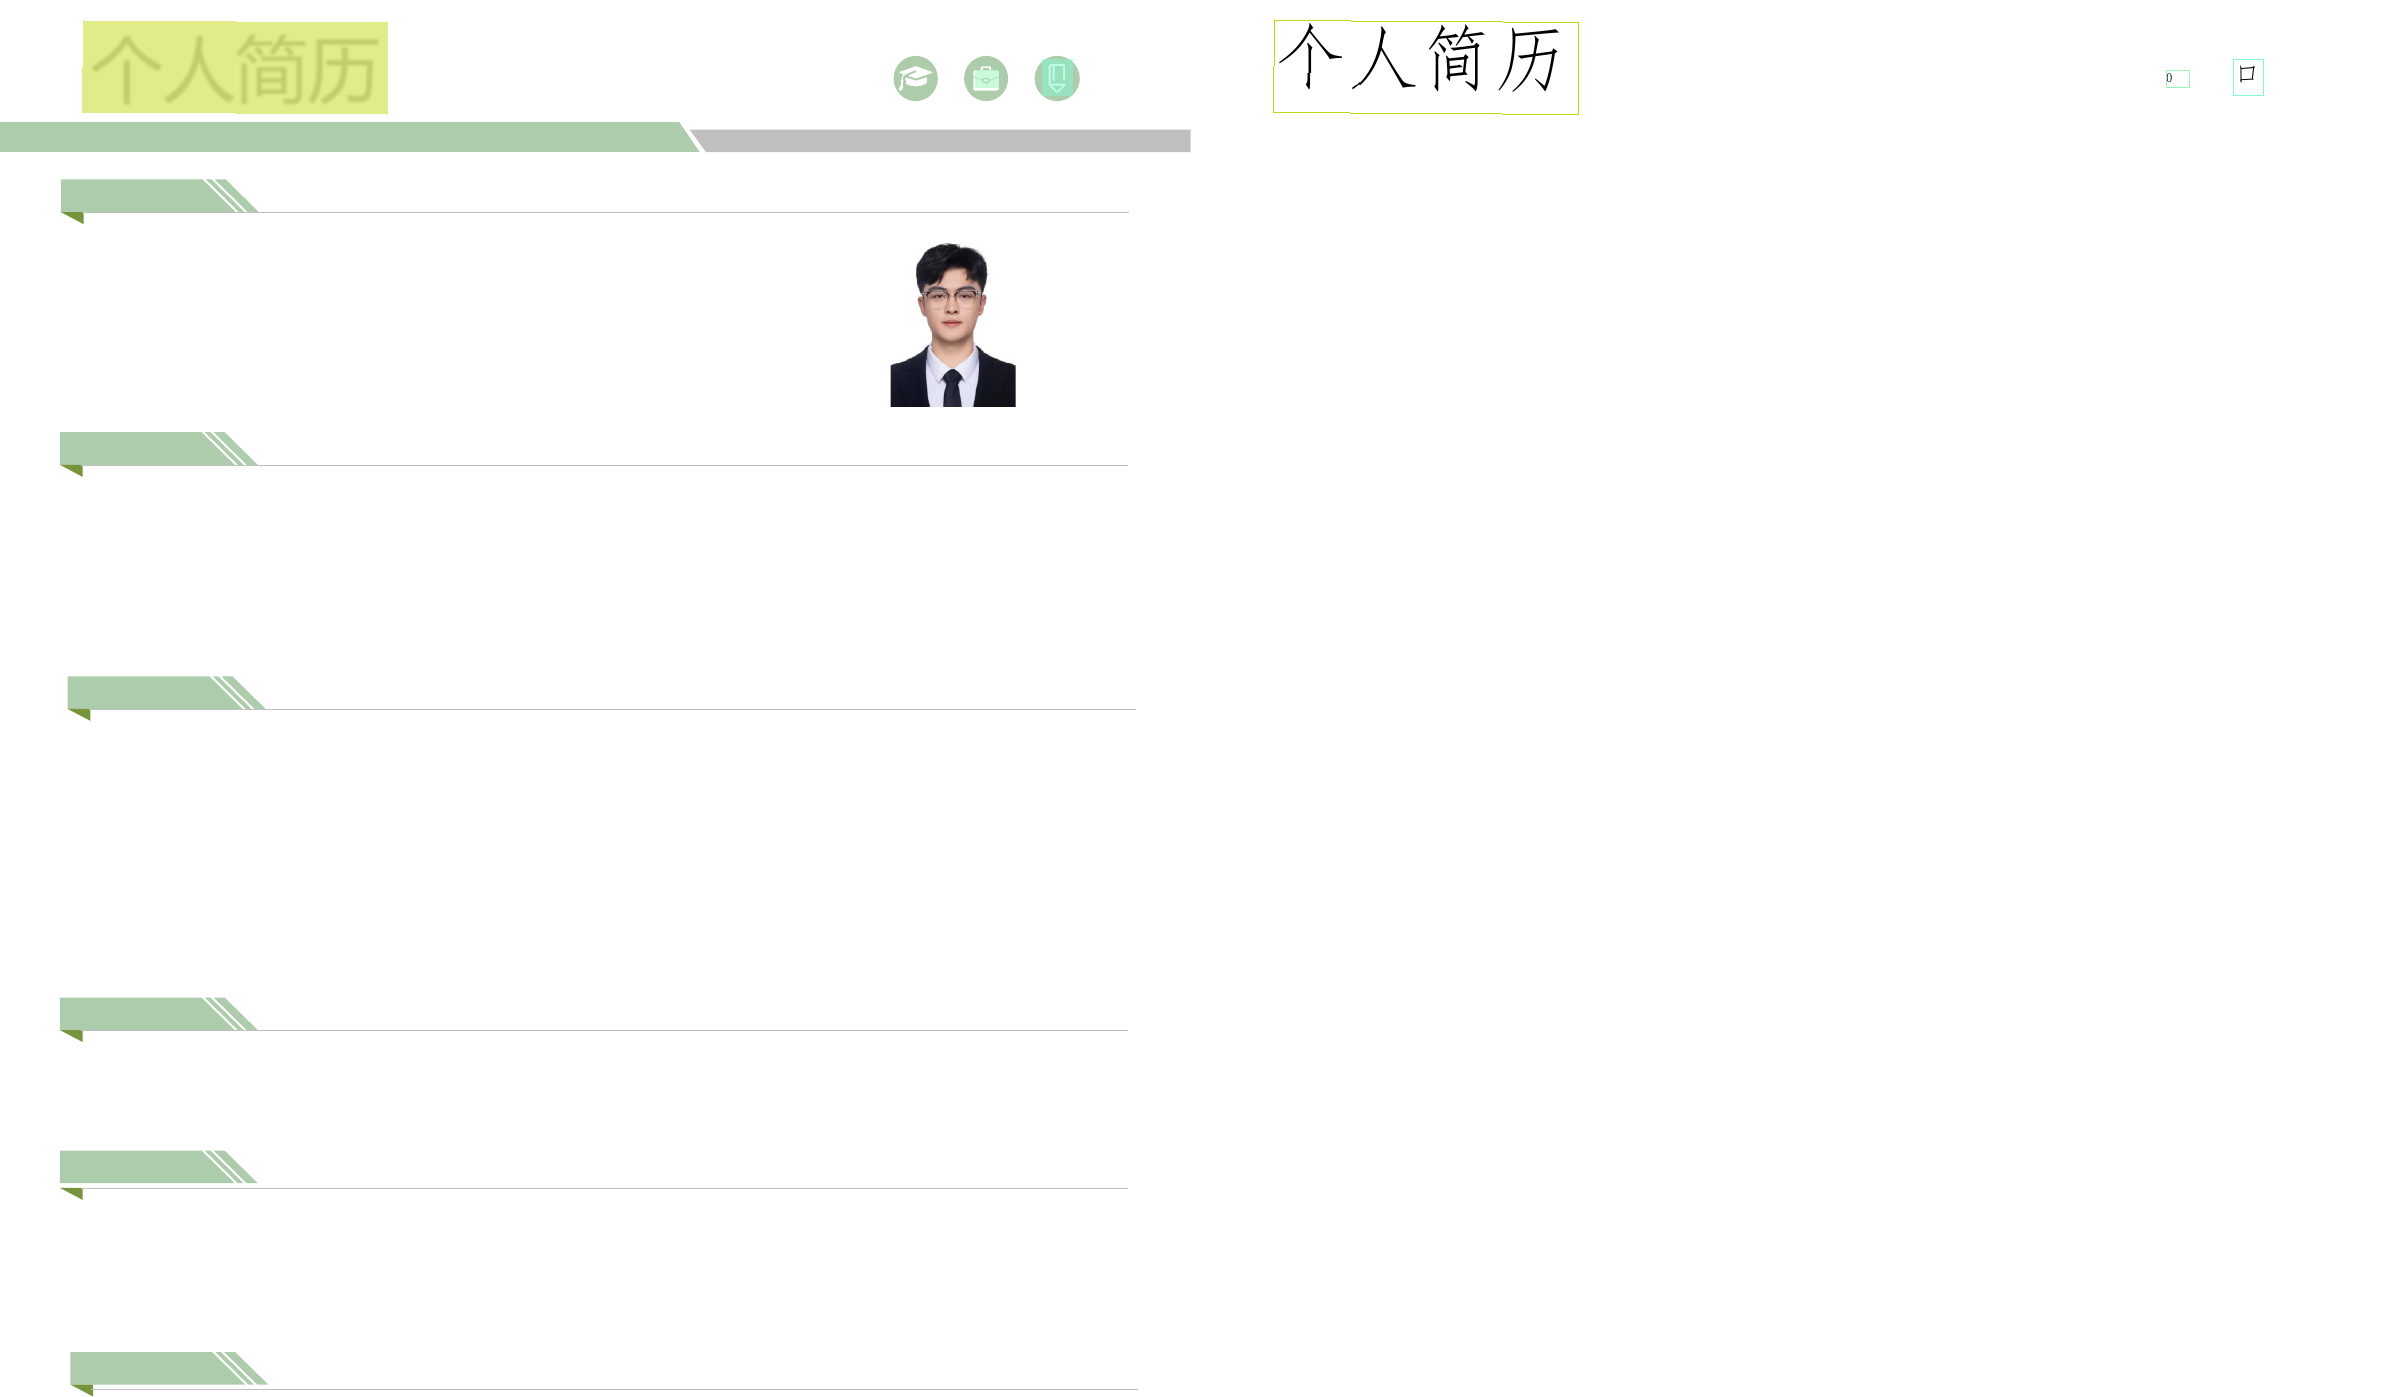
Task: Select the dark green fold under the bottom-most ribbon
Action: coord(84,1389)
